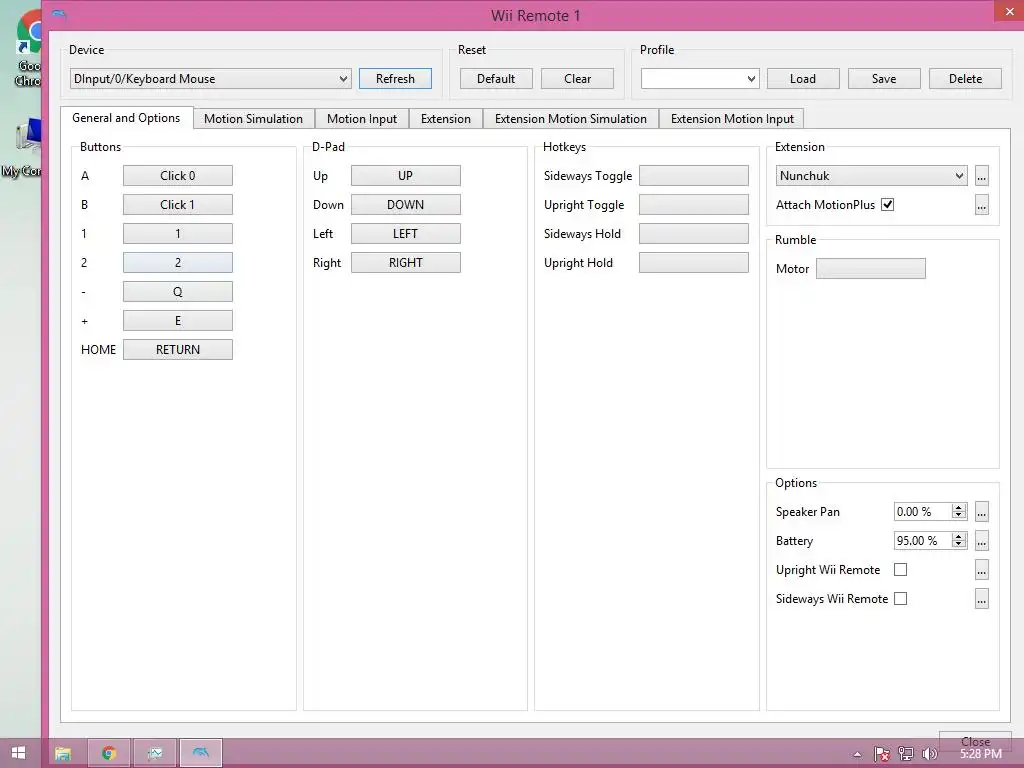Enable Sideways Wii Remote checkbox
The width and height of the screenshot is (1024, 768).
click(x=901, y=599)
